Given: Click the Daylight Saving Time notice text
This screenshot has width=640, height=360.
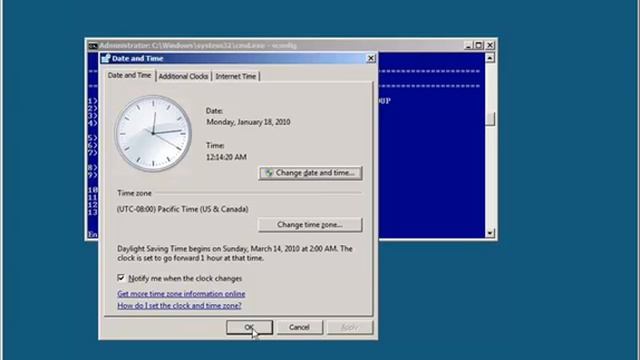Looking at the screenshot, I should (x=235, y=253).
